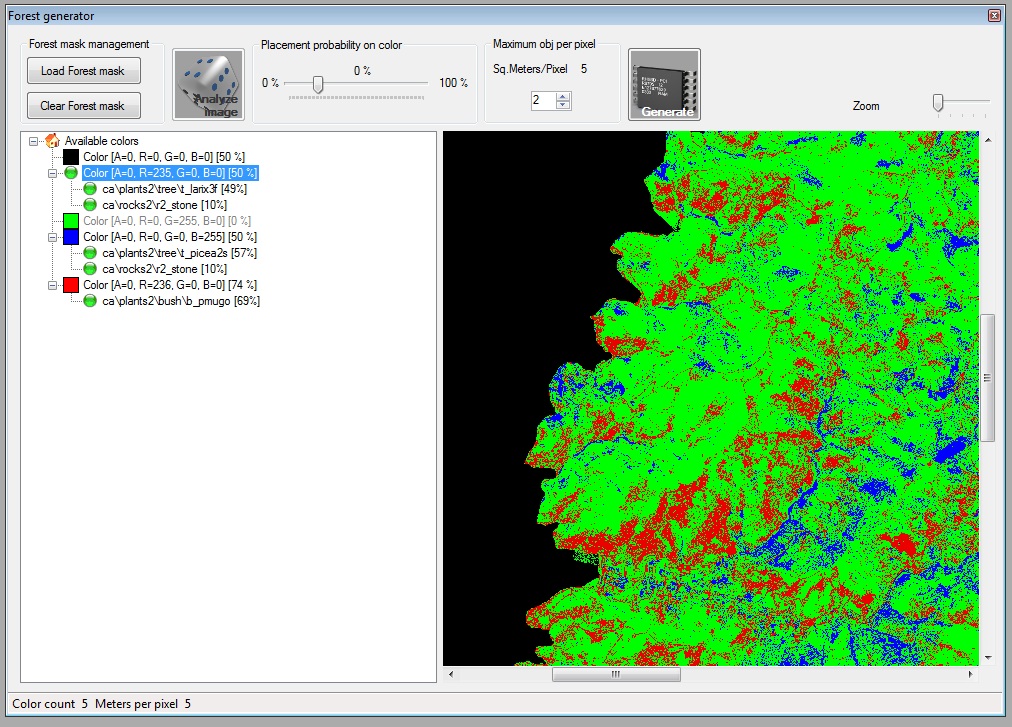Click Load Forest mask button
This screenshot has height=727, width=1012.
click(83, 71)
